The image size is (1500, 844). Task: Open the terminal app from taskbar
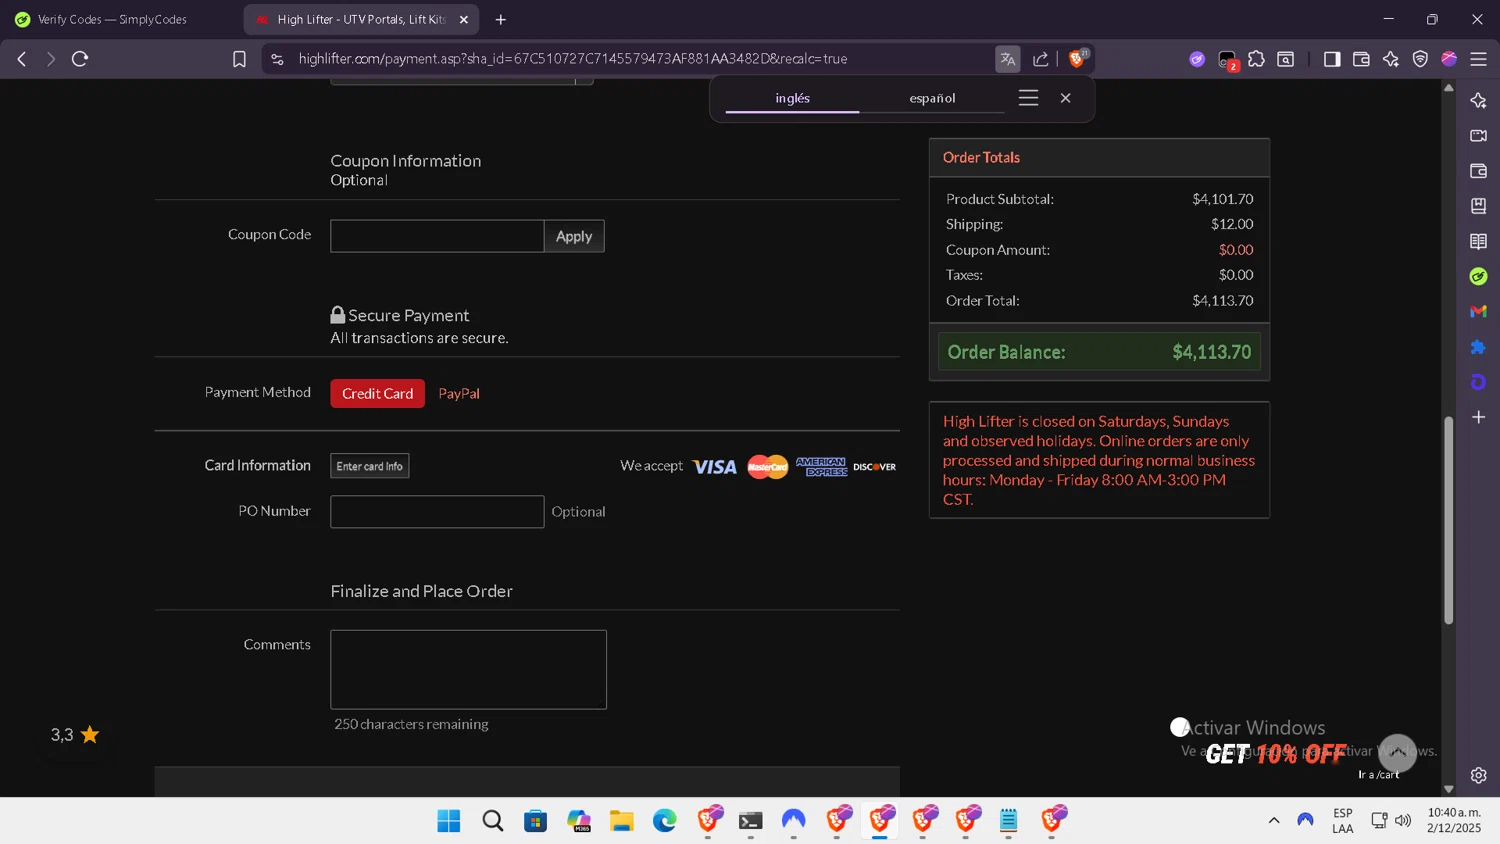click(x=750, y=821)
